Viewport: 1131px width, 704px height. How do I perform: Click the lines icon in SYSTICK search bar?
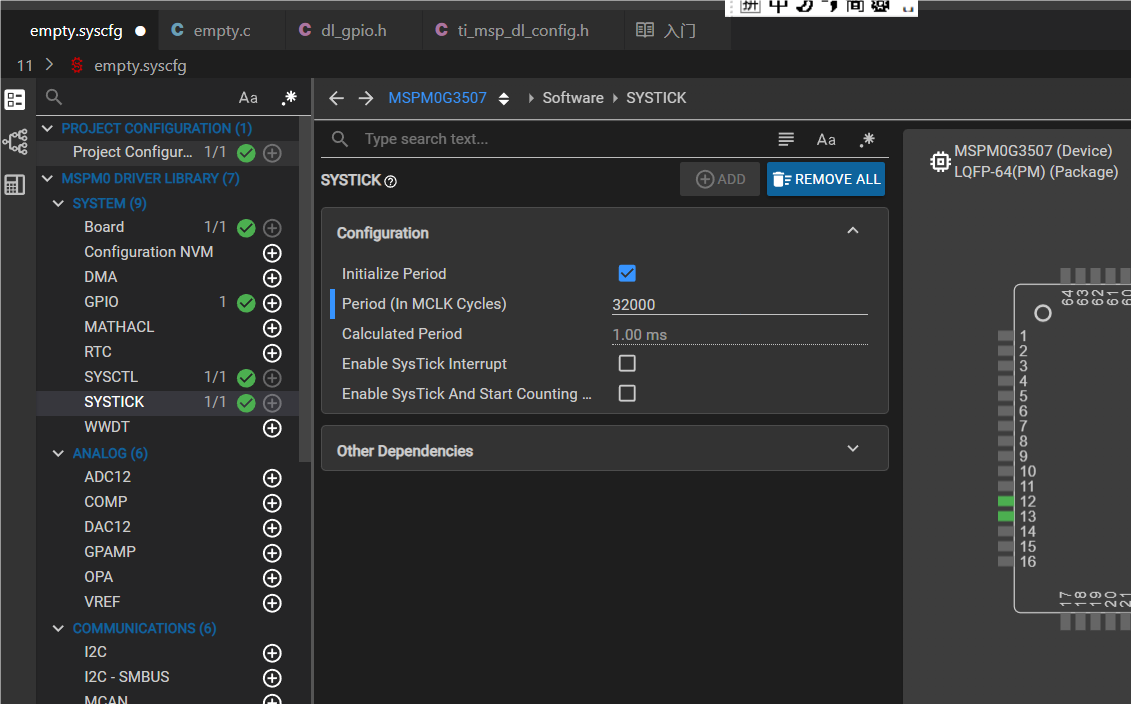tap(786, 139)
